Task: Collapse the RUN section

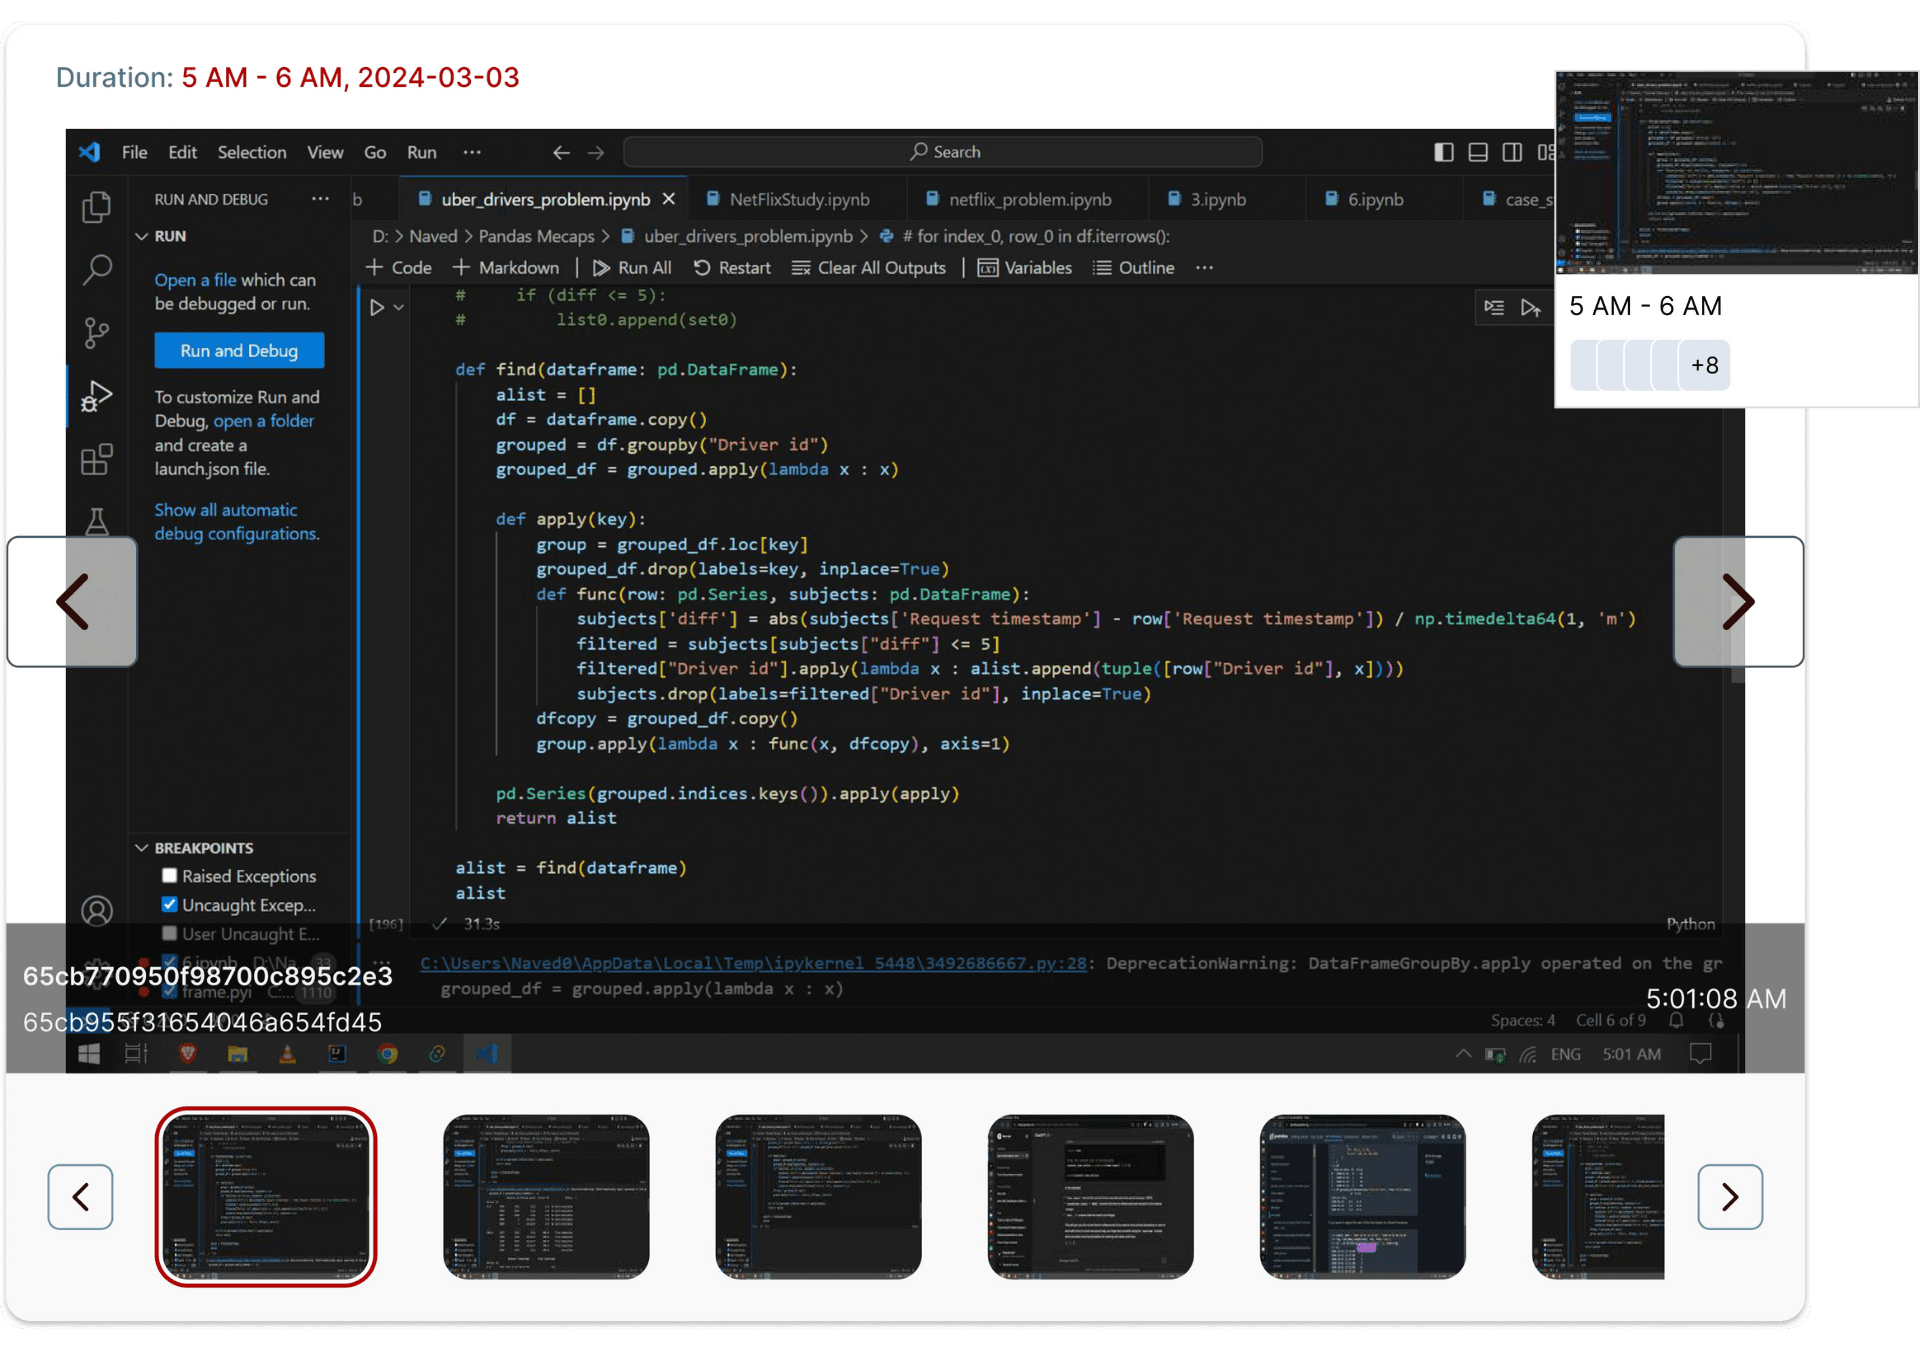Action: click(142, 236)
